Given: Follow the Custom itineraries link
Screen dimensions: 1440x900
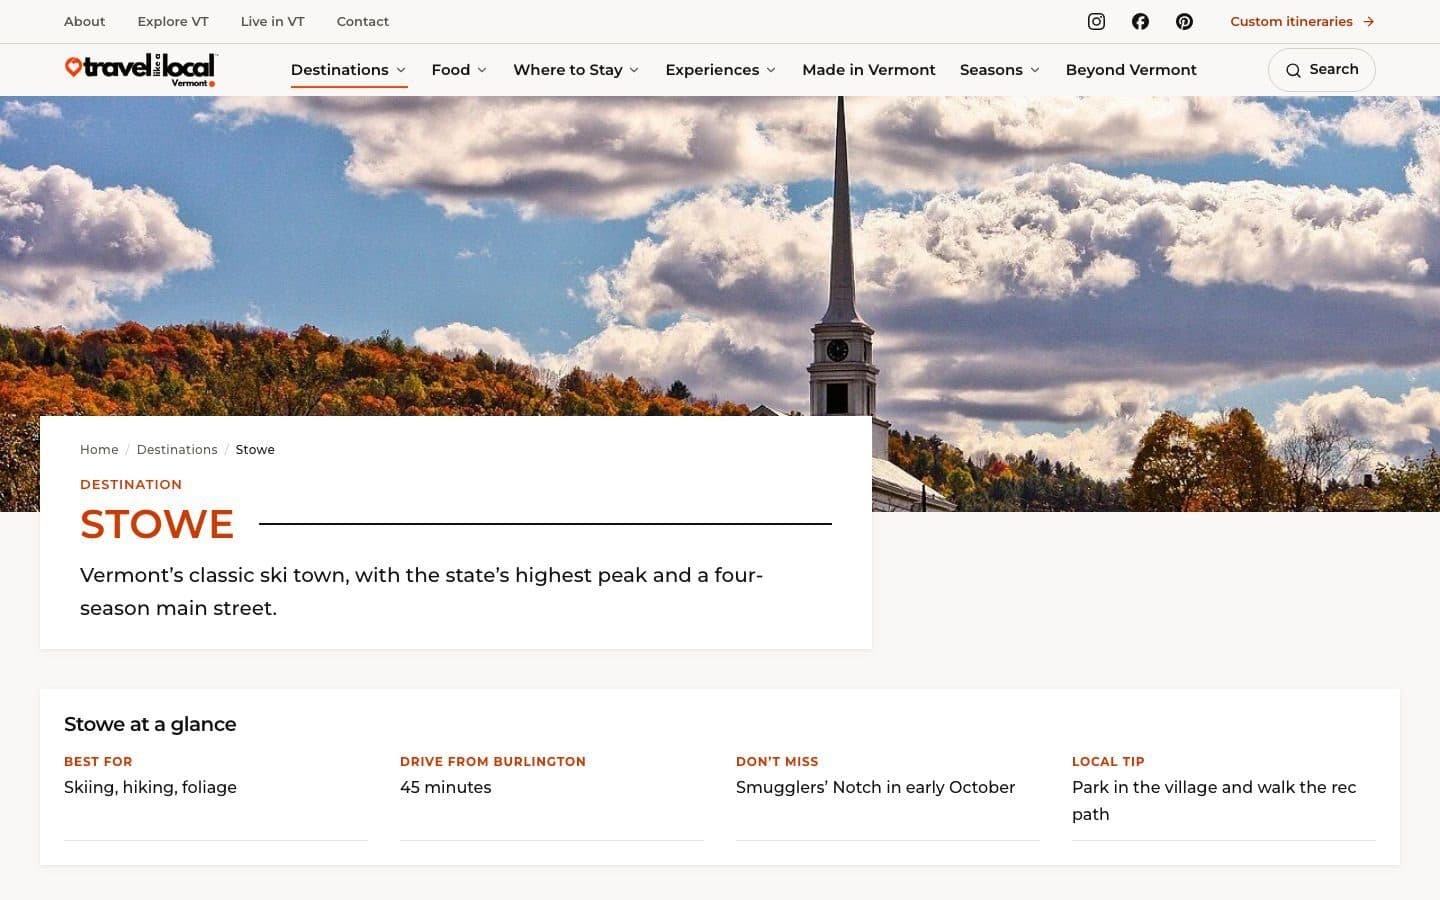Looking at the screenshot, I should click(x=1302, y=21).
